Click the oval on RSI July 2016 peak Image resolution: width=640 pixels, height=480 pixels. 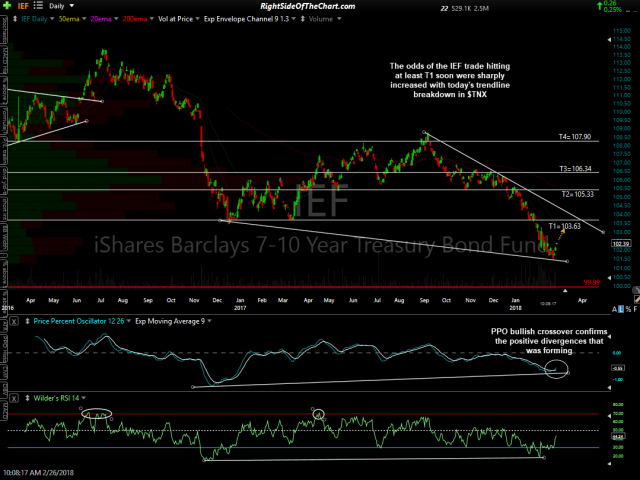[97, 413]
